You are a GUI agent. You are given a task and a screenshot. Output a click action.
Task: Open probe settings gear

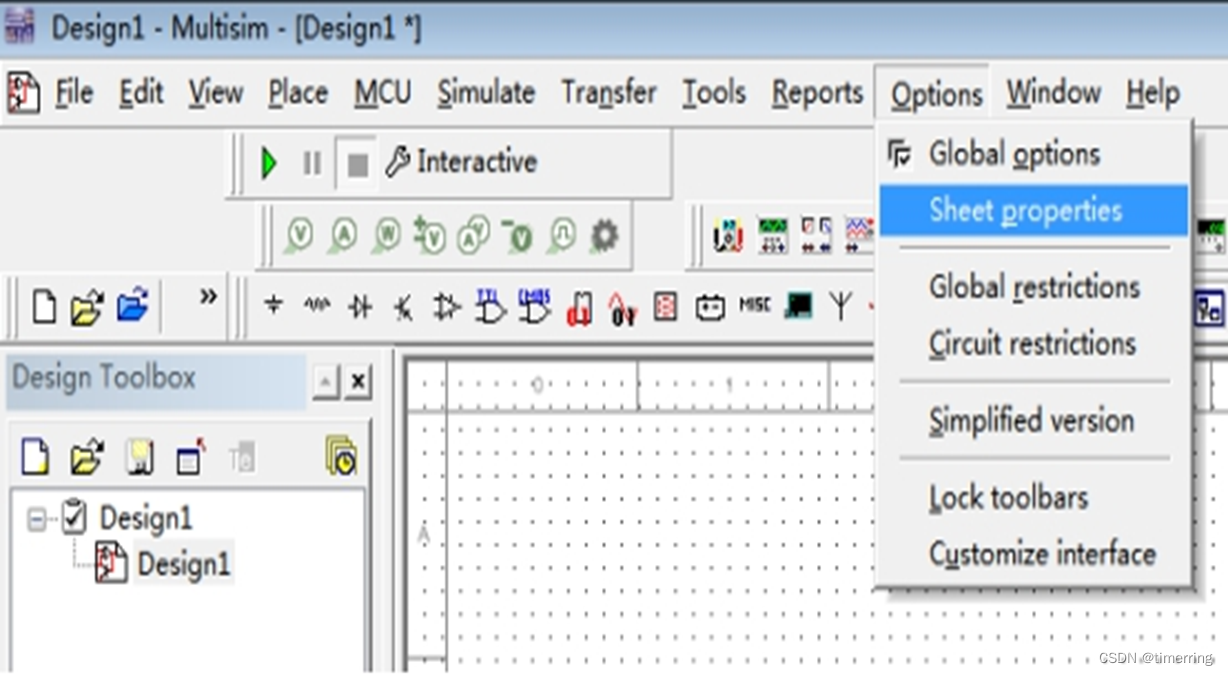coord(604,236)
